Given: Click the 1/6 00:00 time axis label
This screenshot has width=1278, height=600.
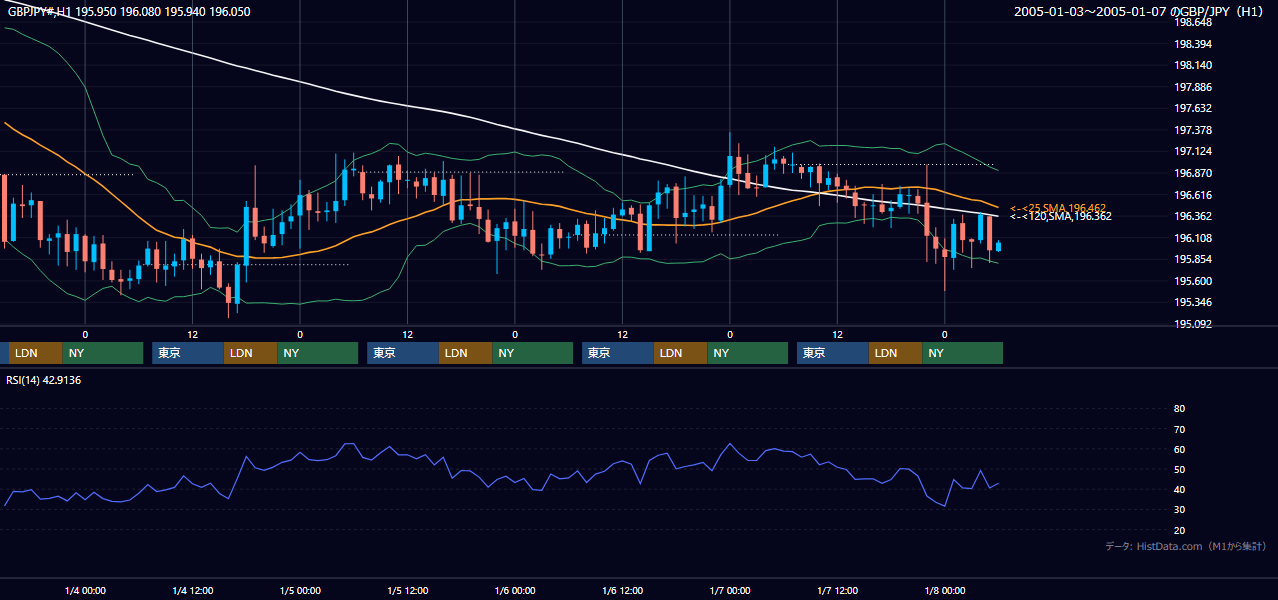Looking at the screenshot, I should click(x=515, y=590).
